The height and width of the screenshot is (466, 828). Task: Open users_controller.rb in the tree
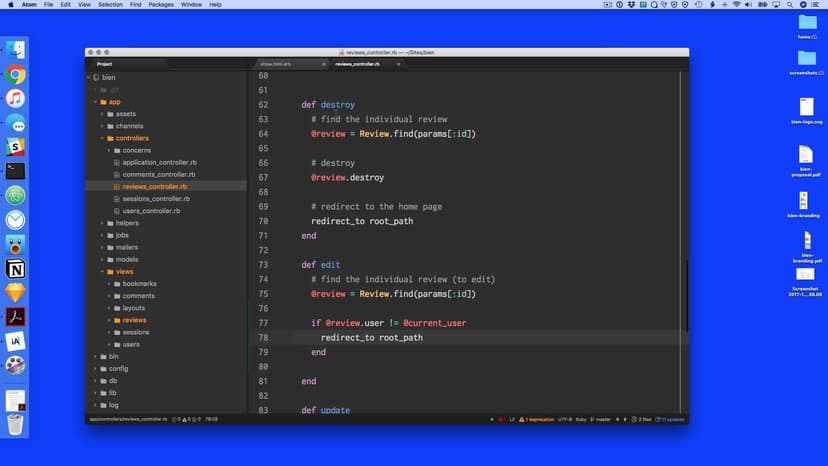(x=151, y=211)
